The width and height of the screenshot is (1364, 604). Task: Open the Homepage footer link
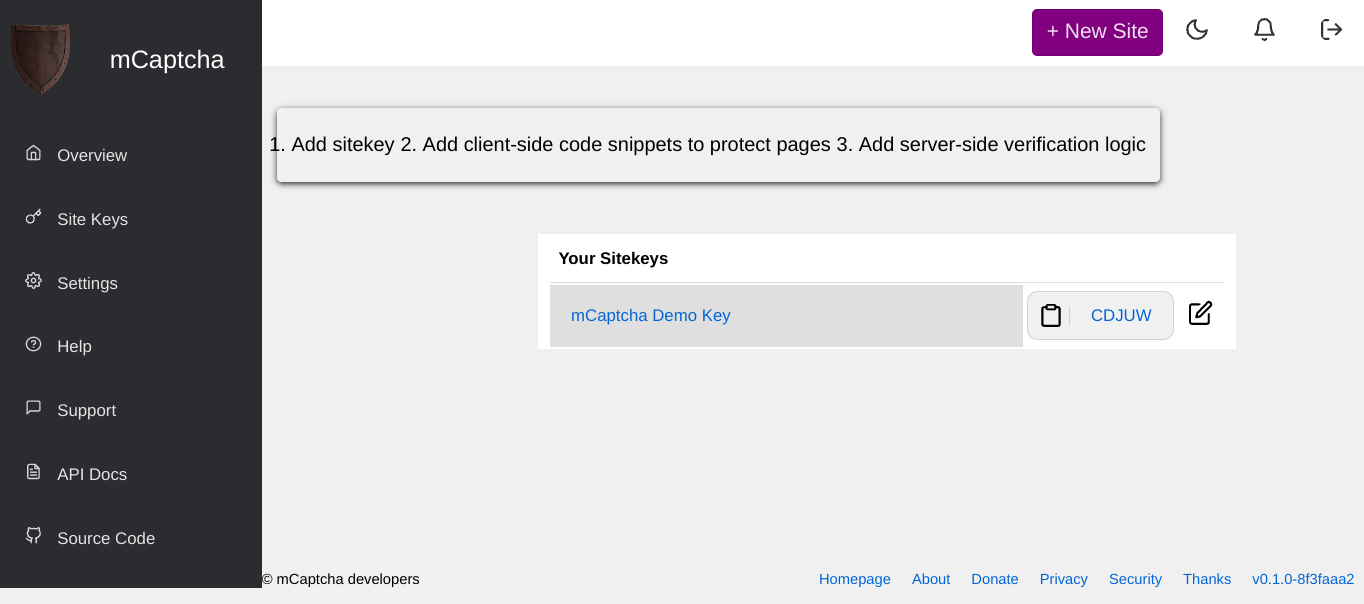[854, 579]
